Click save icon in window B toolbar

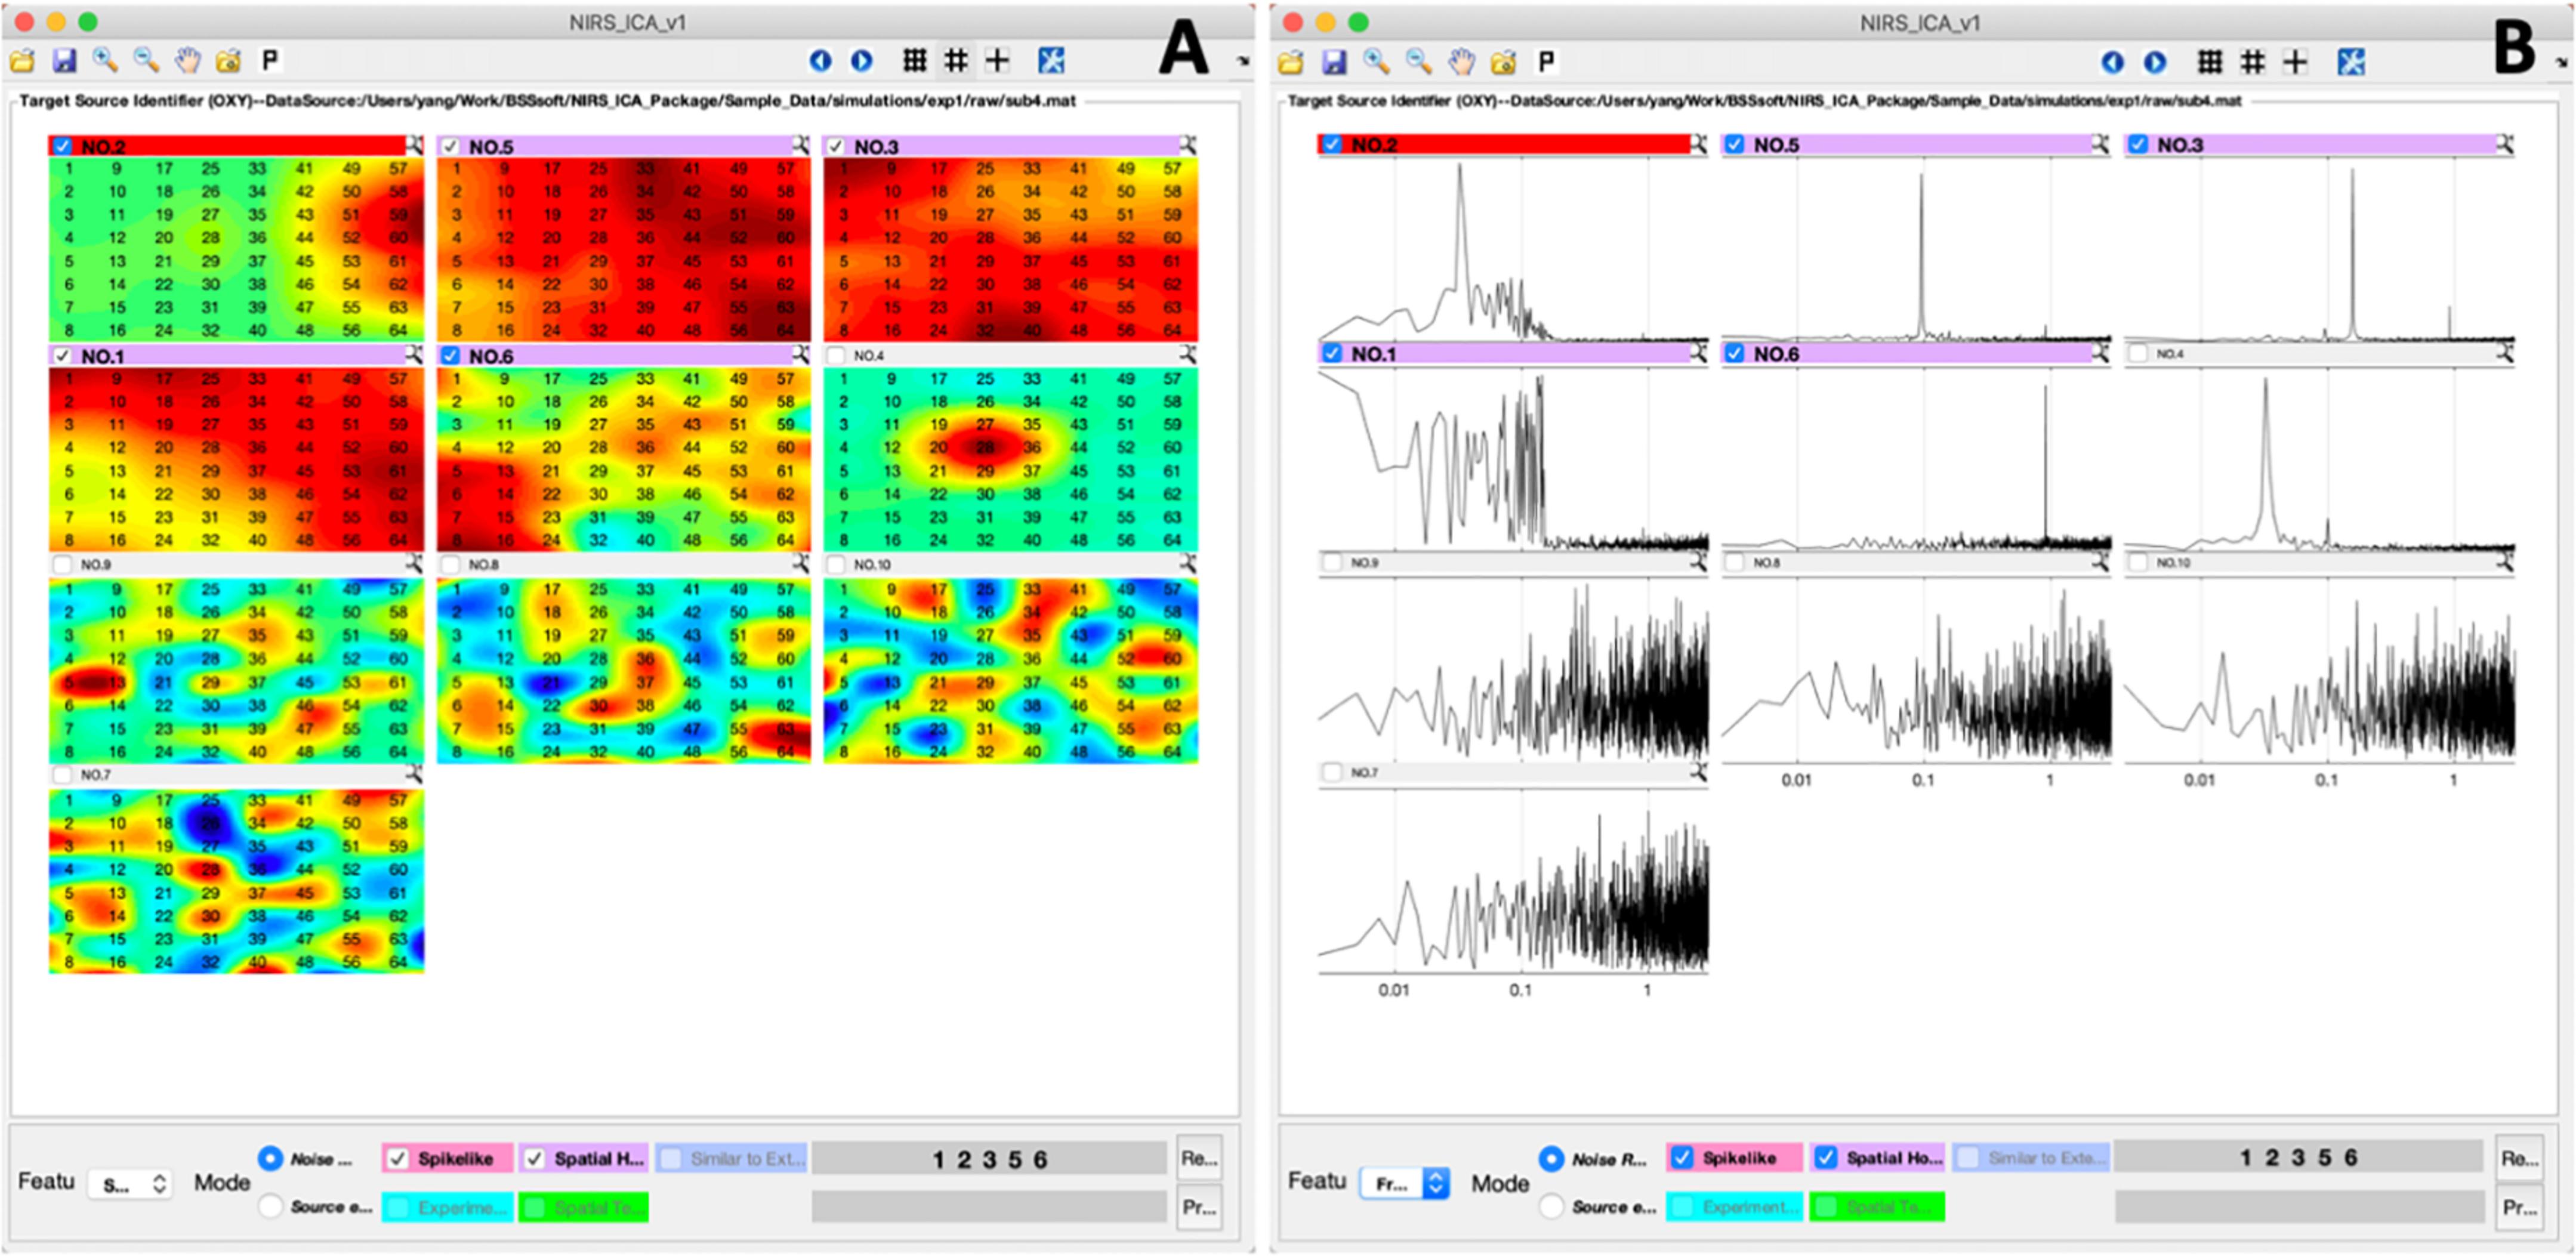click(x=1334, y=63)
